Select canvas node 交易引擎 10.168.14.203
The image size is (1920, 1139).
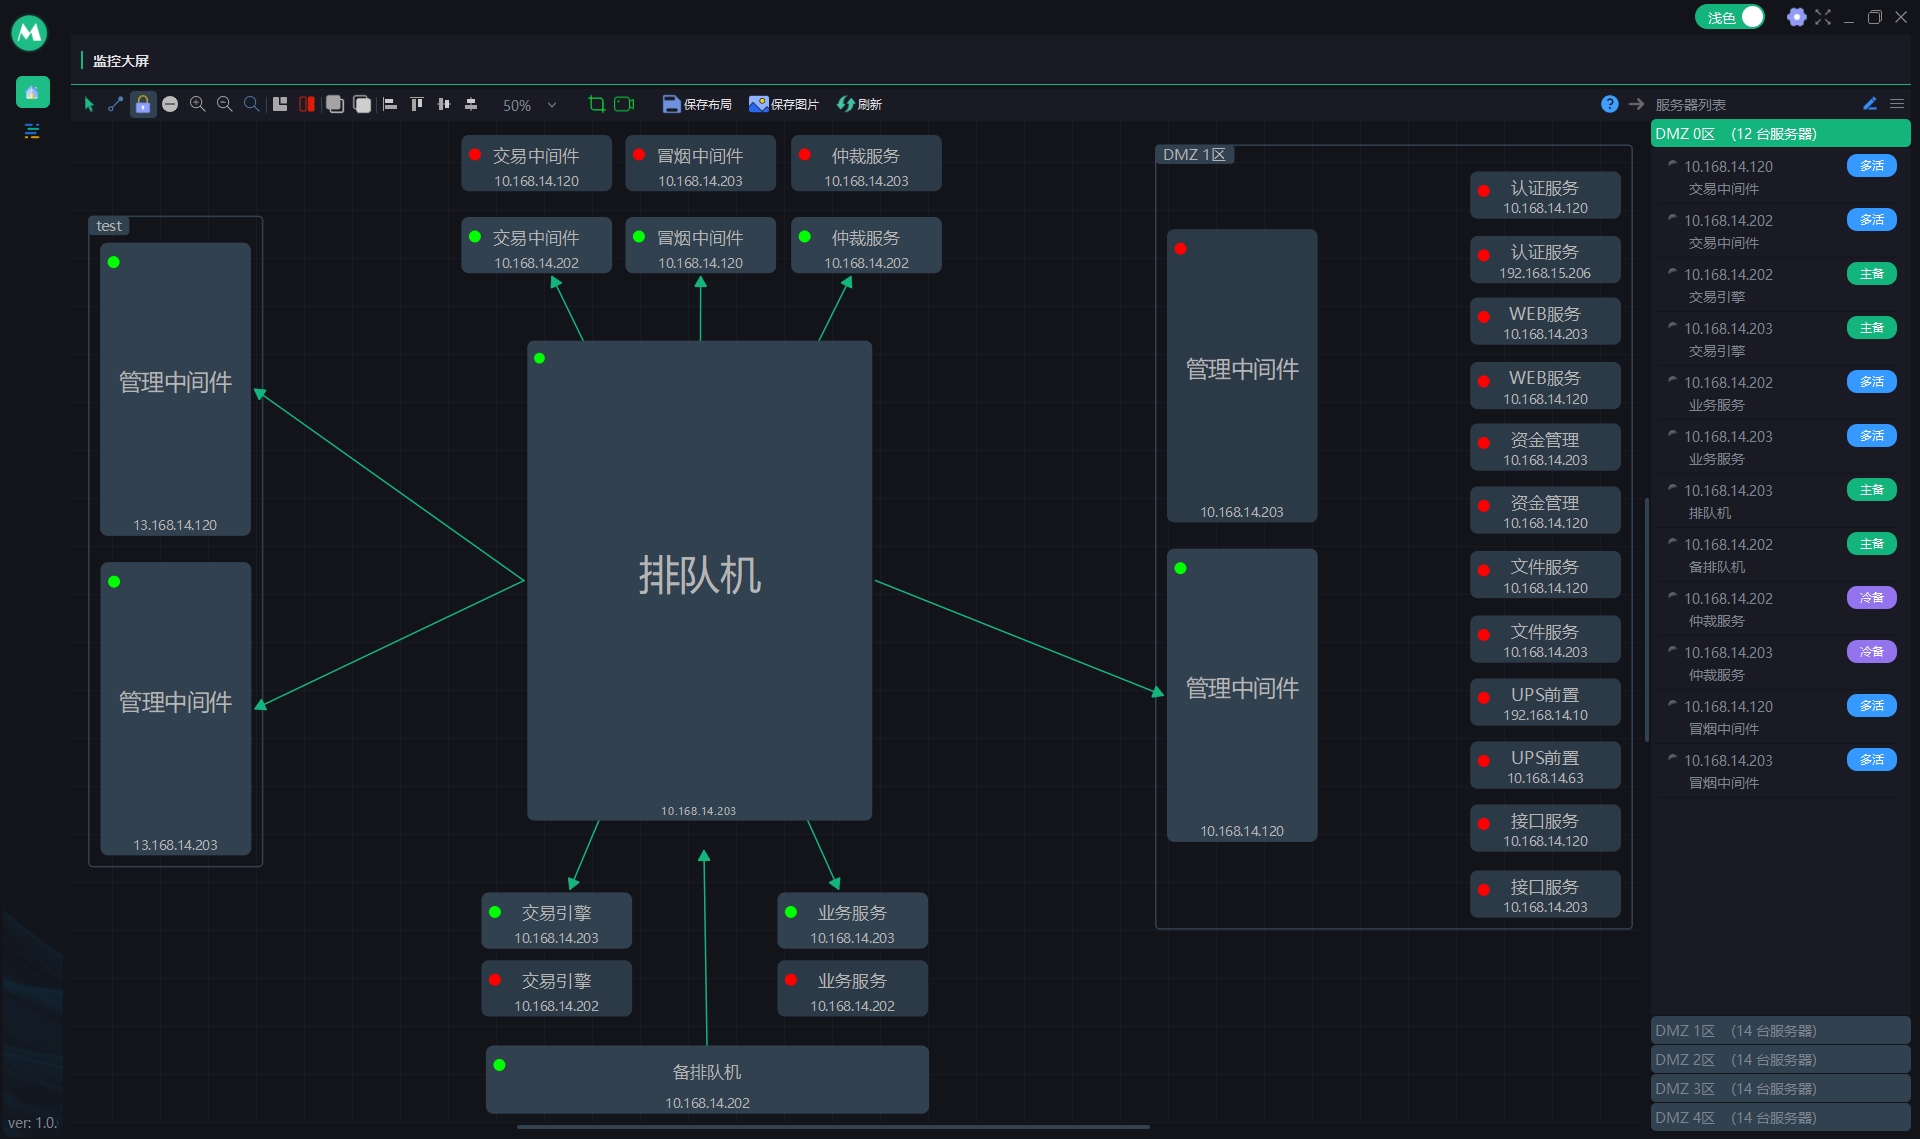(x=556, y=920)
